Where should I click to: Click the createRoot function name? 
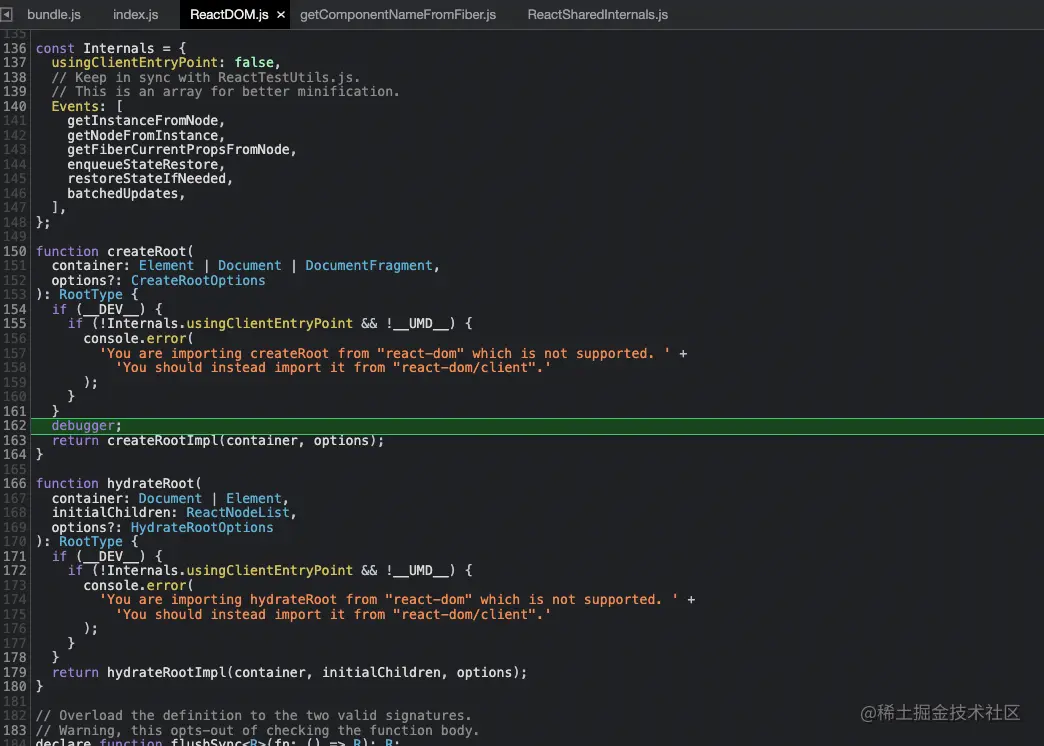pos(146,252)
